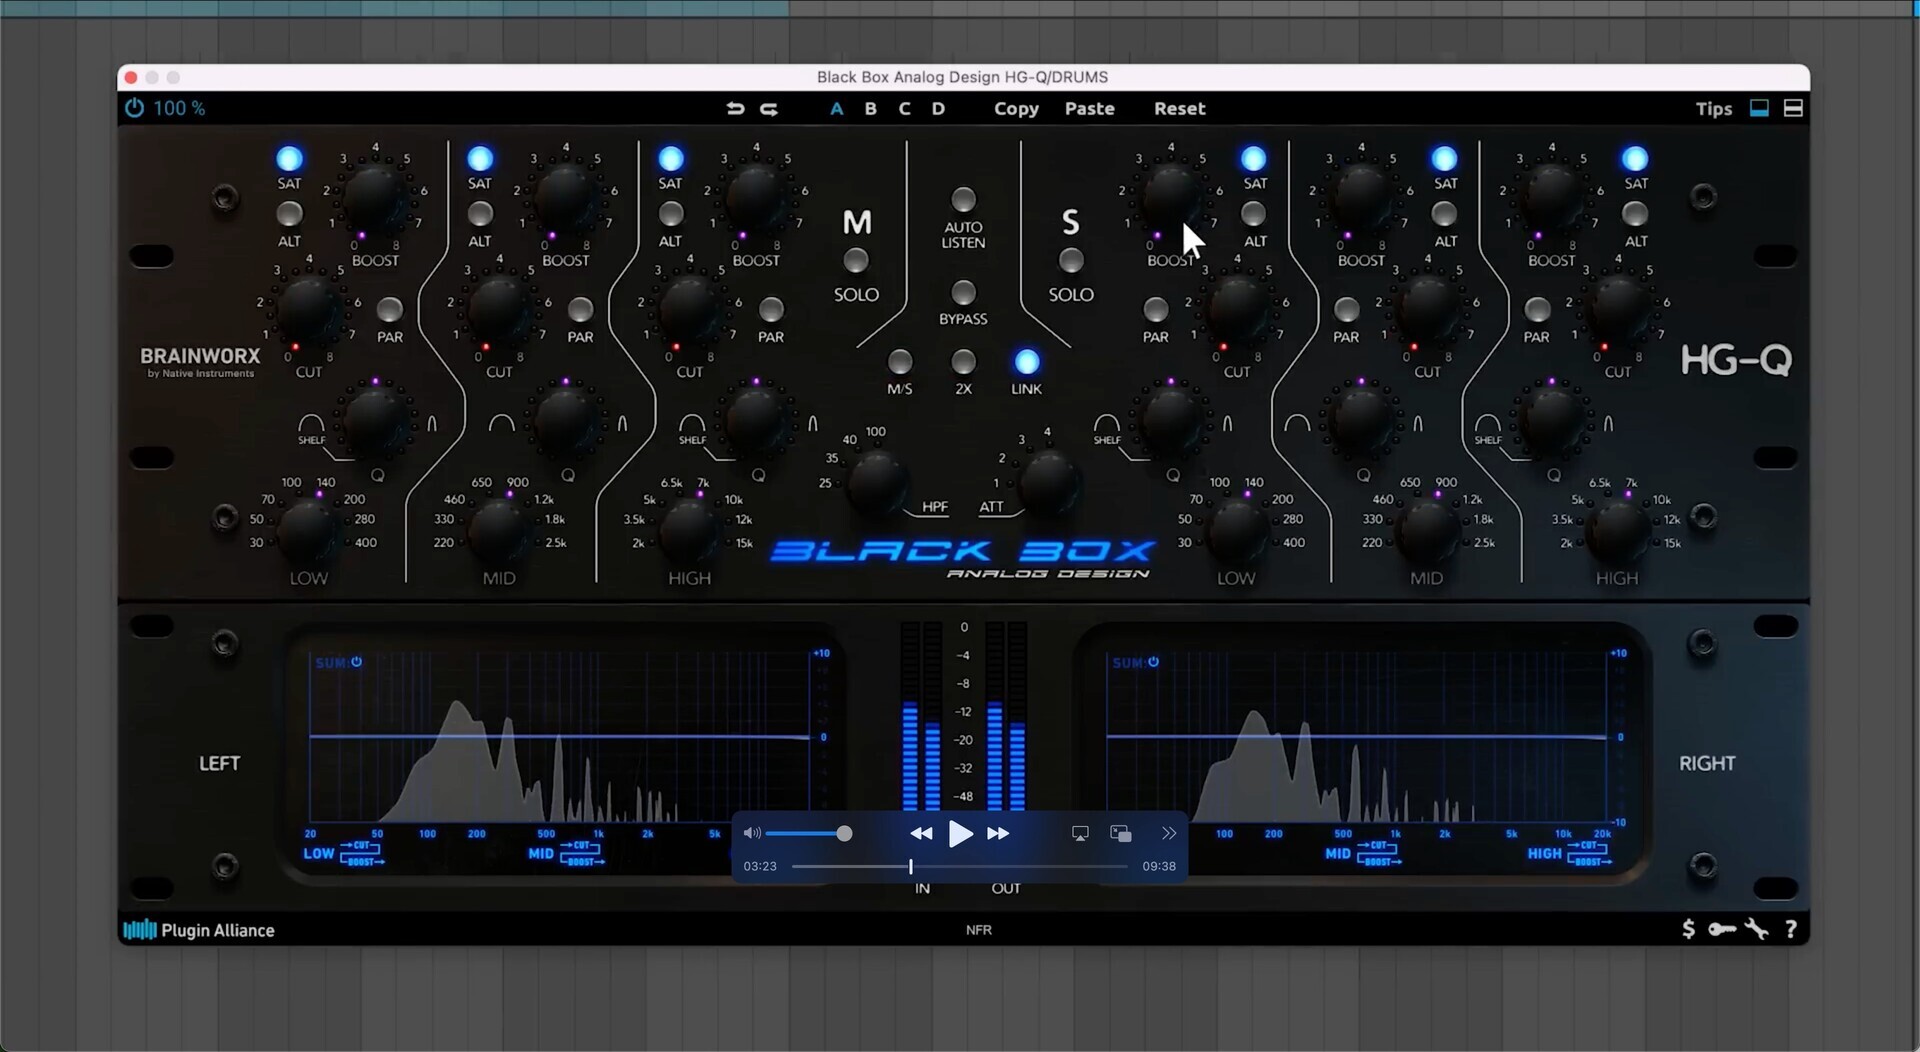
Task: Adjust the video volume slider
Action: (809, 833)
